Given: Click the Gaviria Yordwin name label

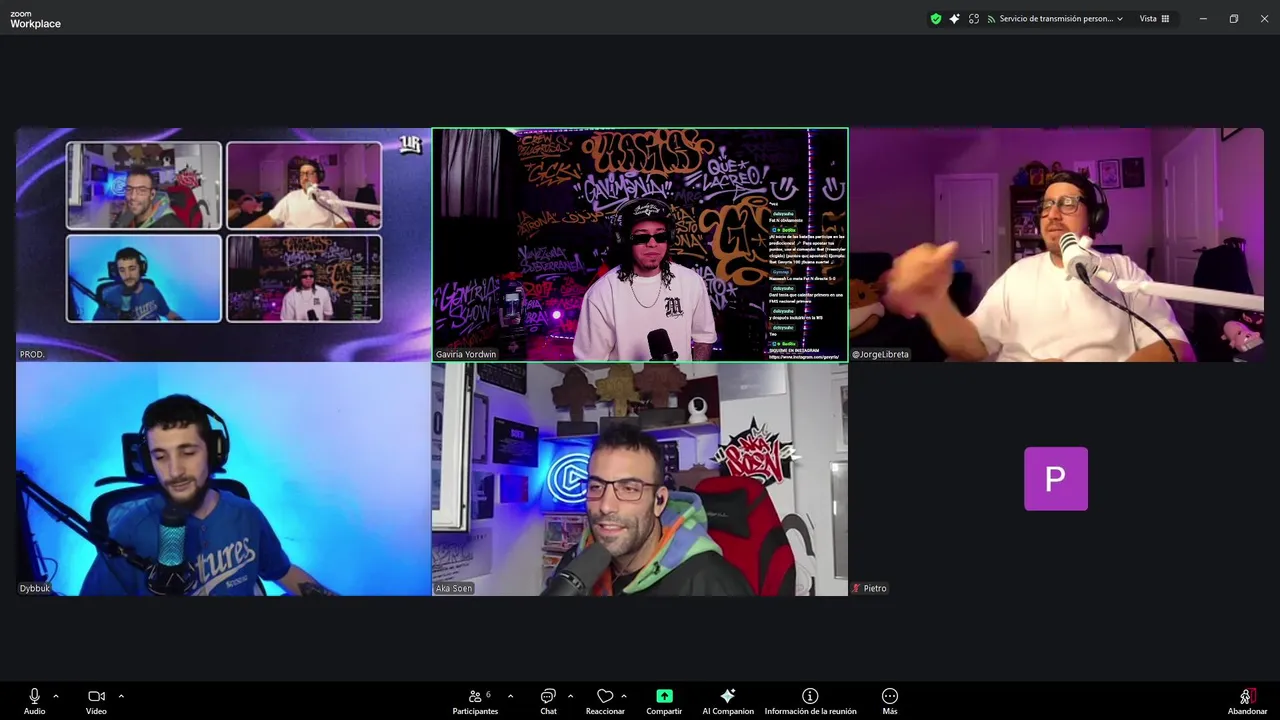Looking at the screenshot, I should (x=466, y=354).
